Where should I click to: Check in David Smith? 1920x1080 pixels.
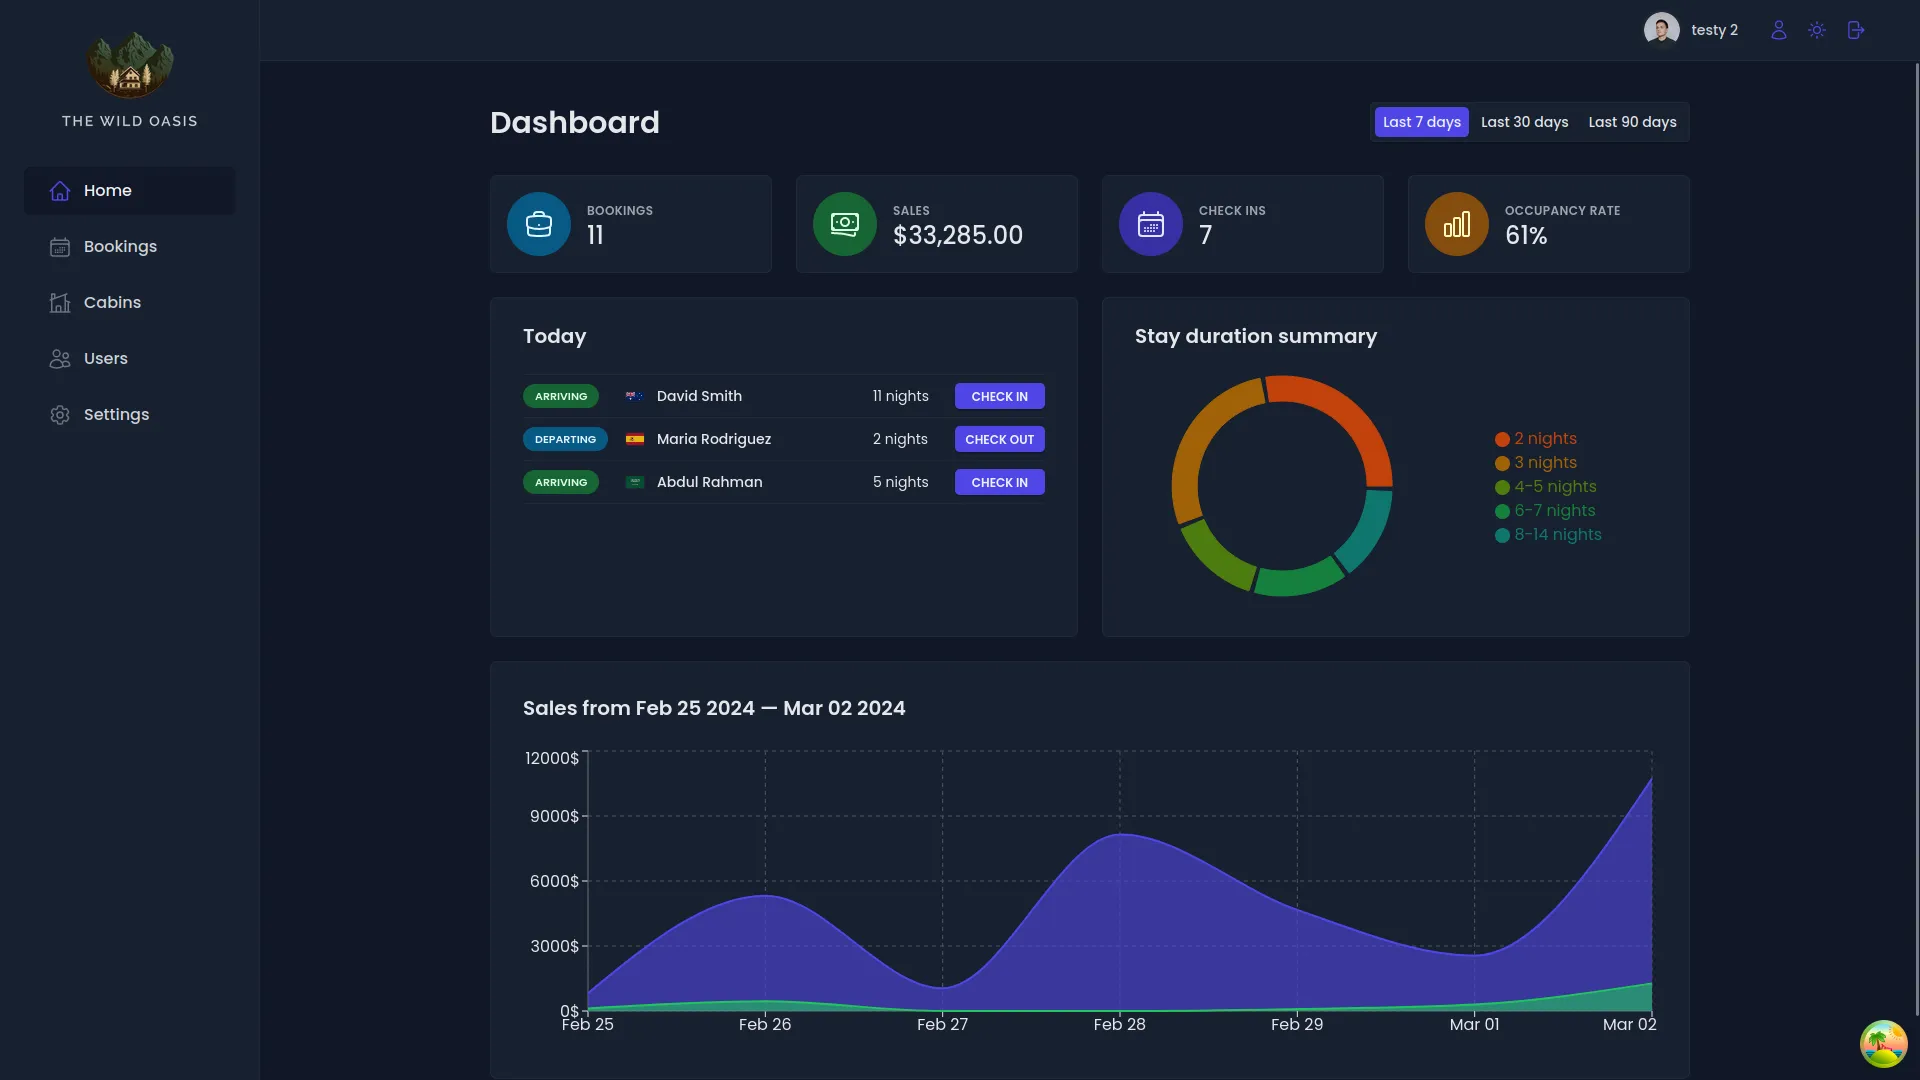999,396
